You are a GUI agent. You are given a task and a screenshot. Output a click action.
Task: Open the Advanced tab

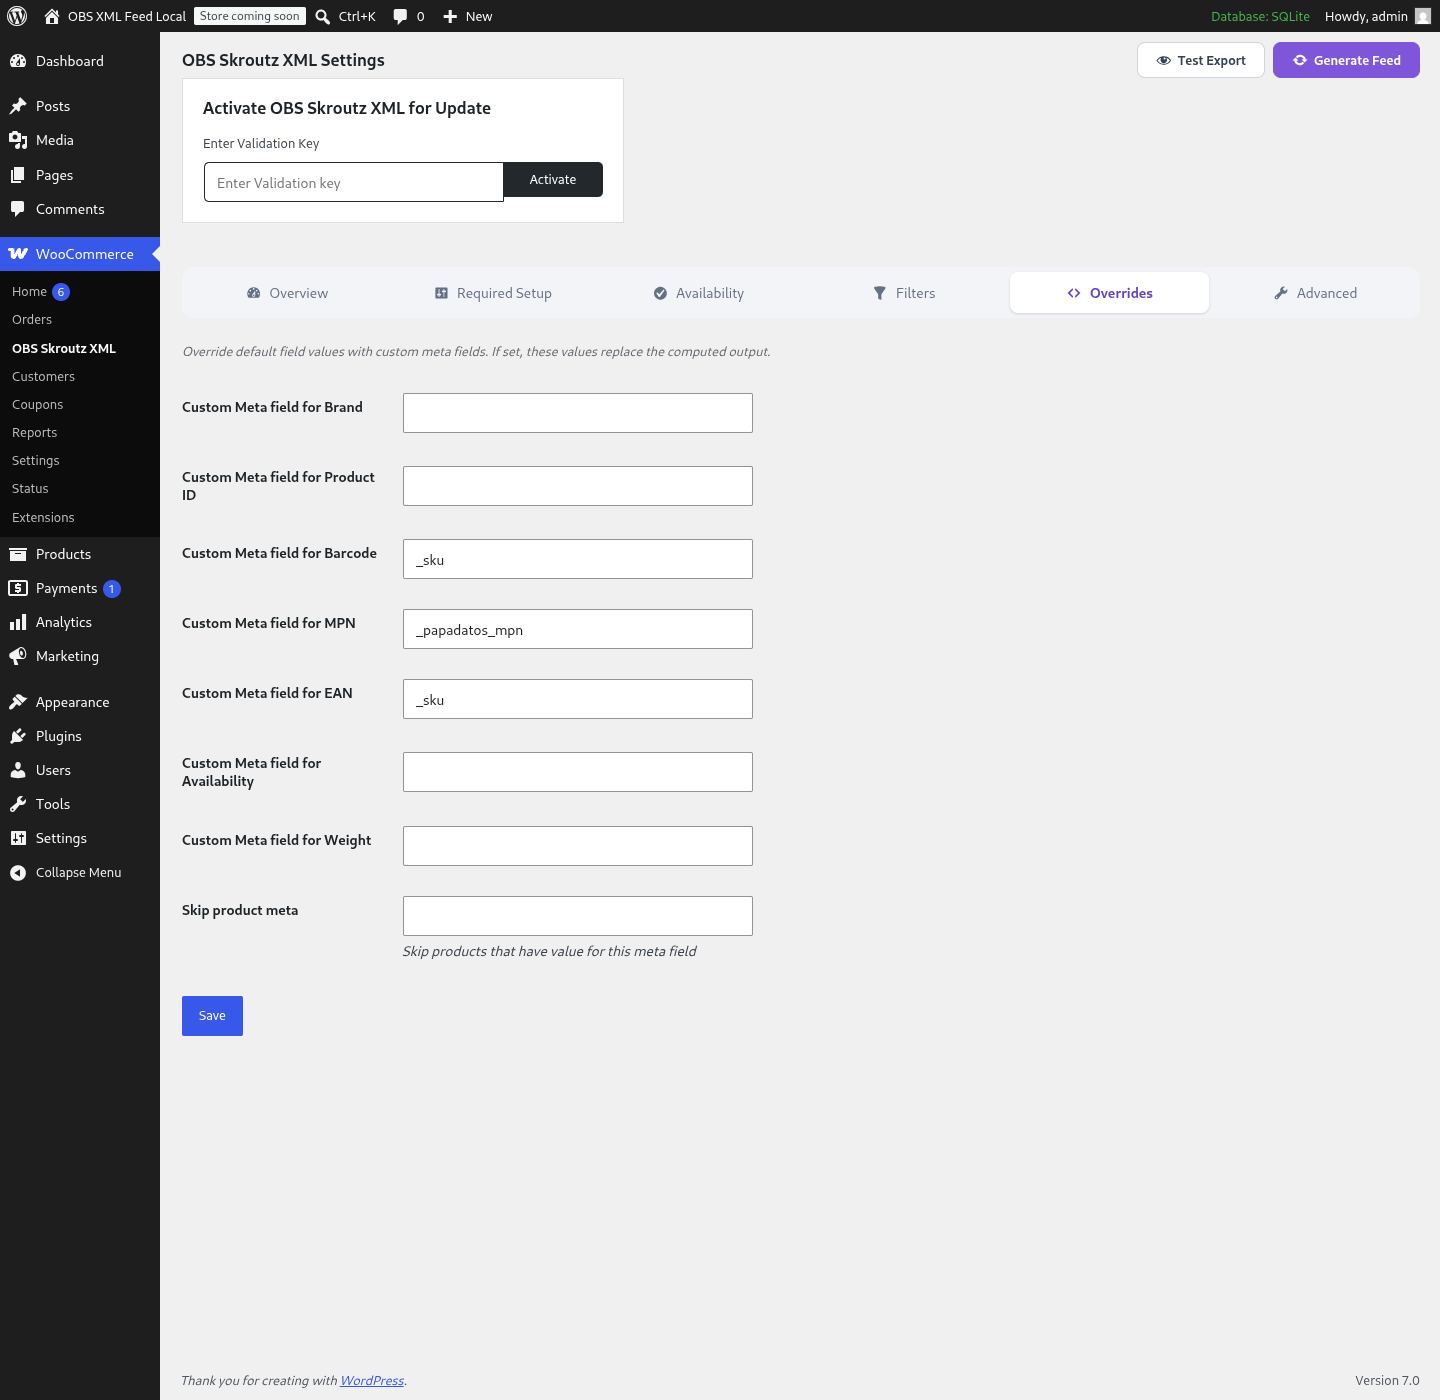1315,293
